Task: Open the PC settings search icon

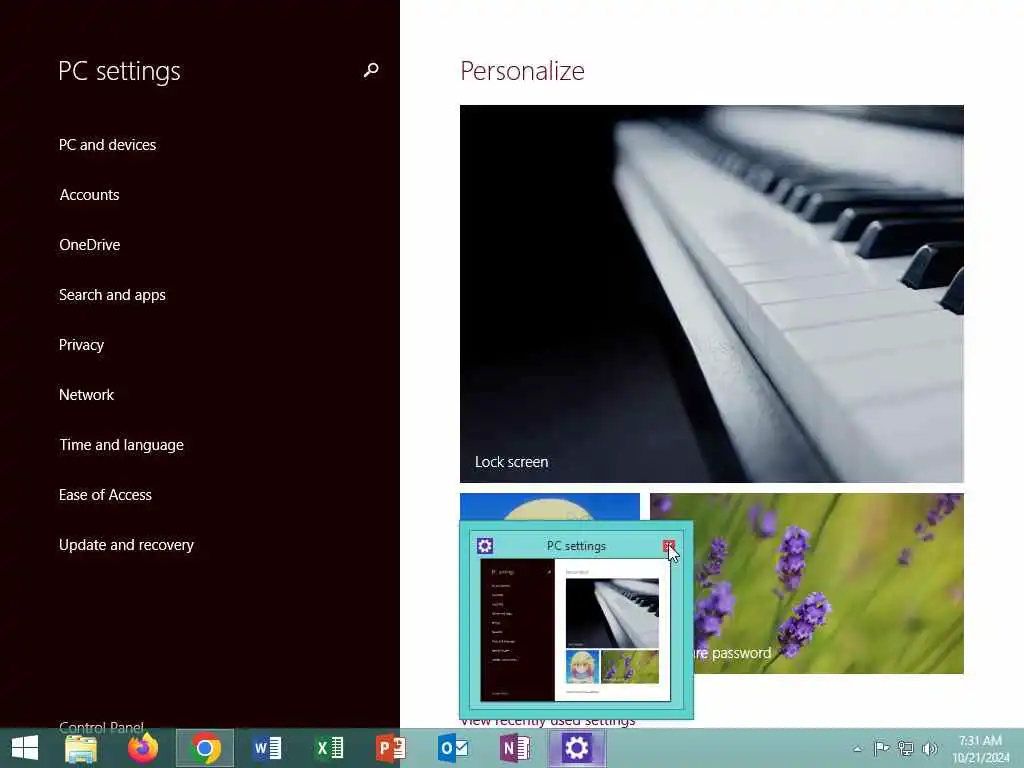Action: click(x=371, y=70)
